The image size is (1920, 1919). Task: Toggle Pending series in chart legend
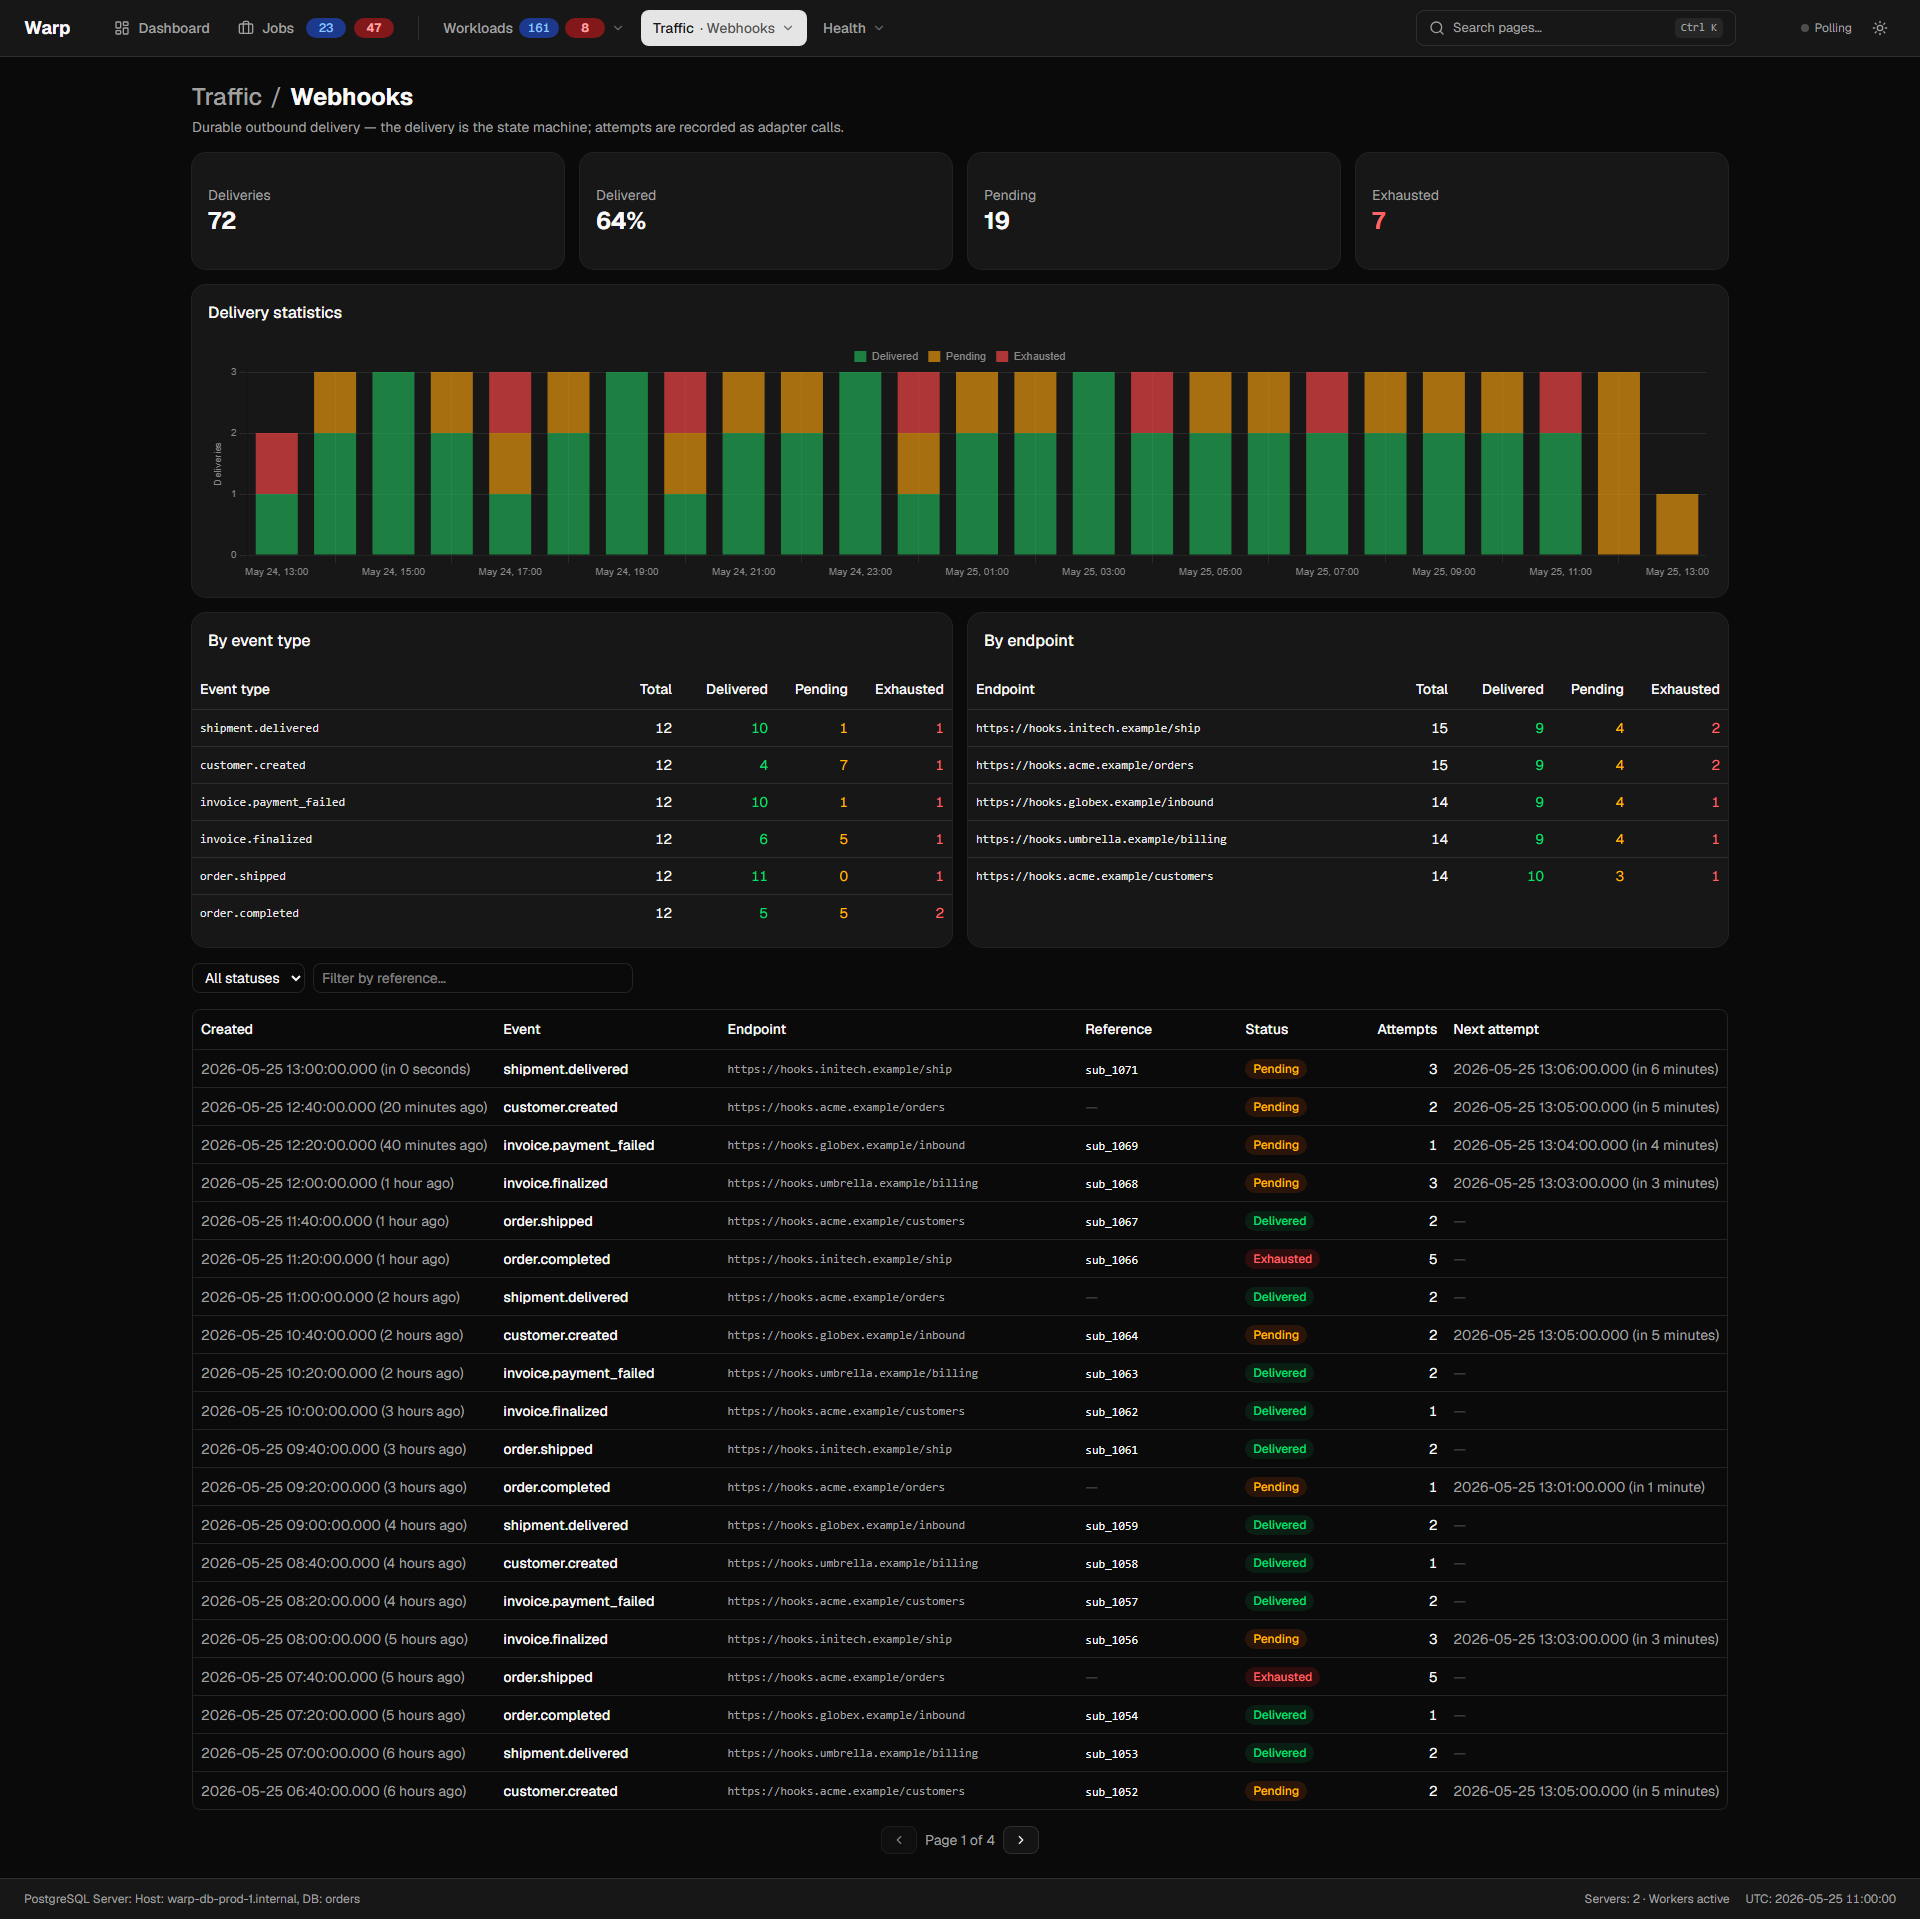(957, 356)
